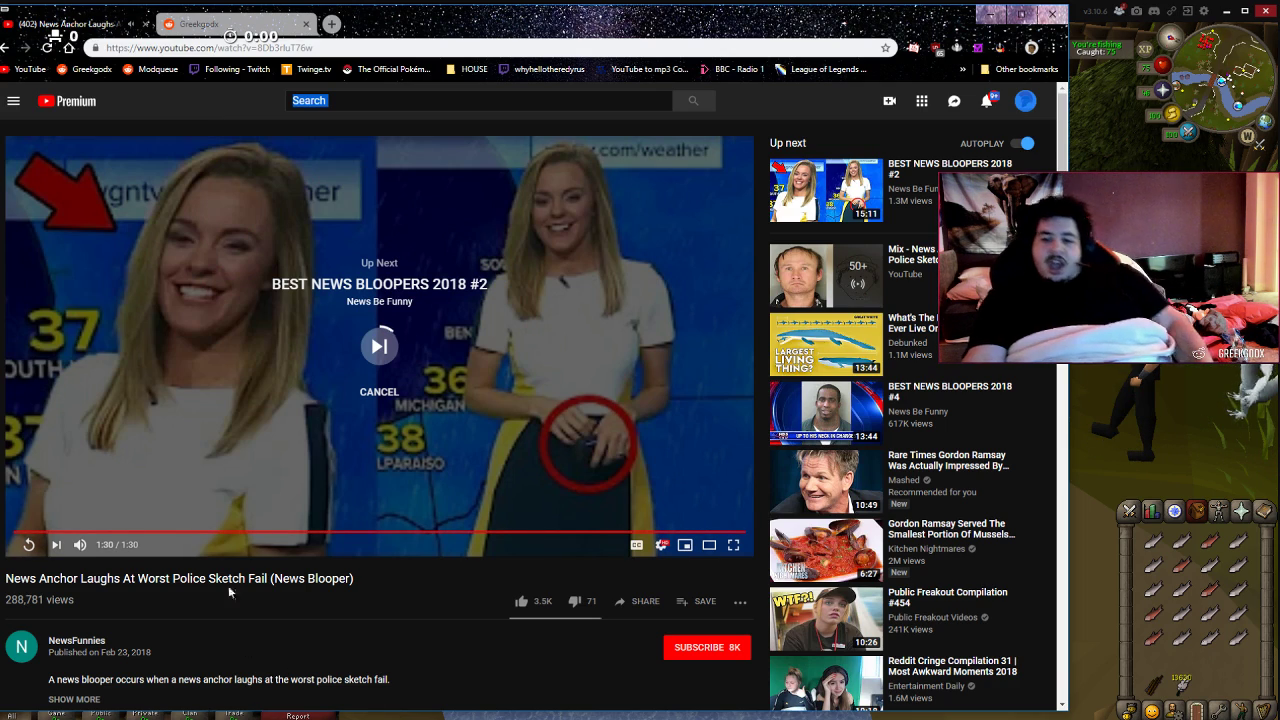Cancel the Up Next autoplay
The image size is (1280, 720).
pyautogui.click(x=379, y=392)
